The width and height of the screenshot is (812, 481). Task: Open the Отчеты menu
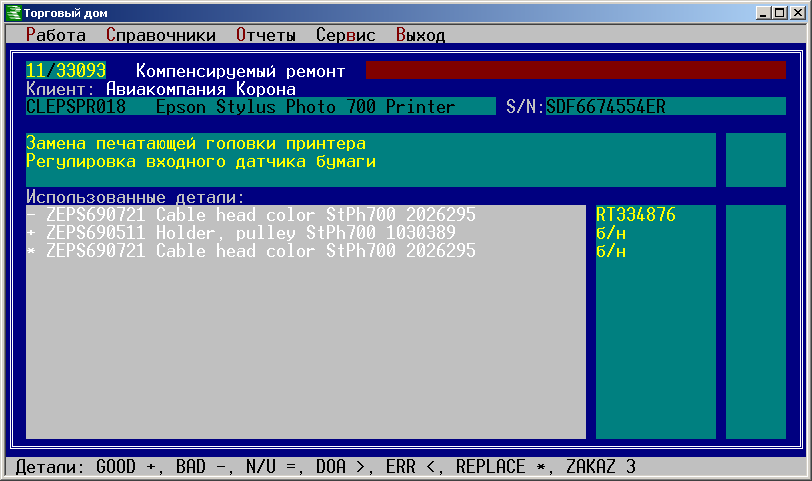point(266,35)
